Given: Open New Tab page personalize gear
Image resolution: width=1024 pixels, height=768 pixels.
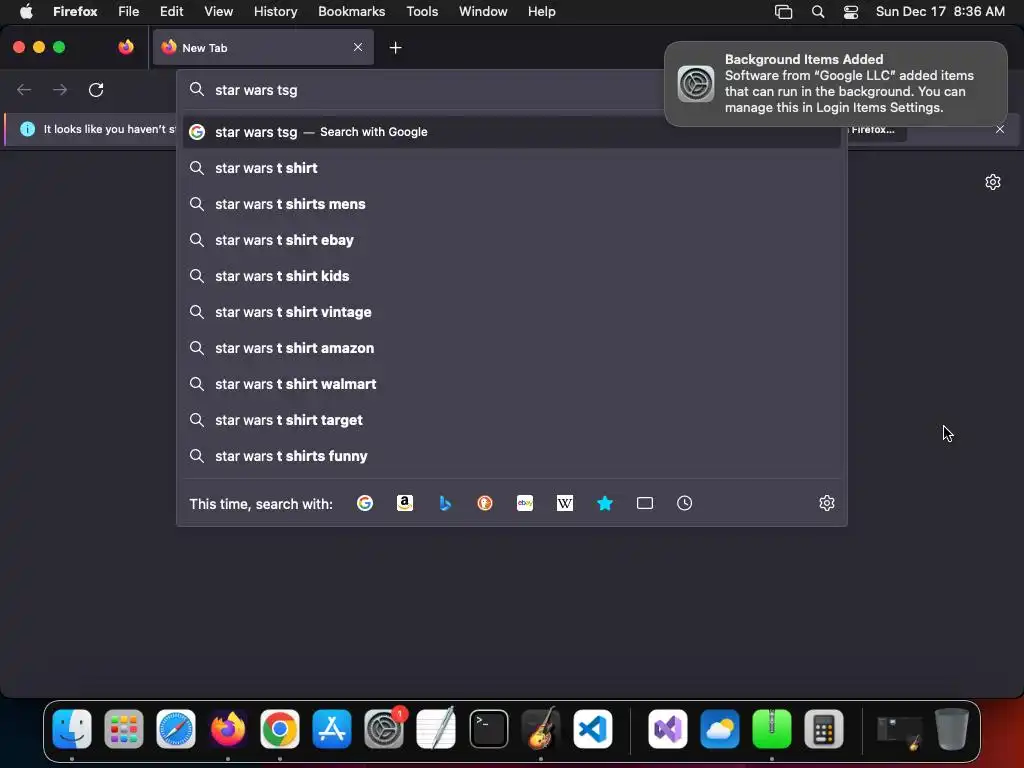Looking at the screenshot, I should [993, 182].
